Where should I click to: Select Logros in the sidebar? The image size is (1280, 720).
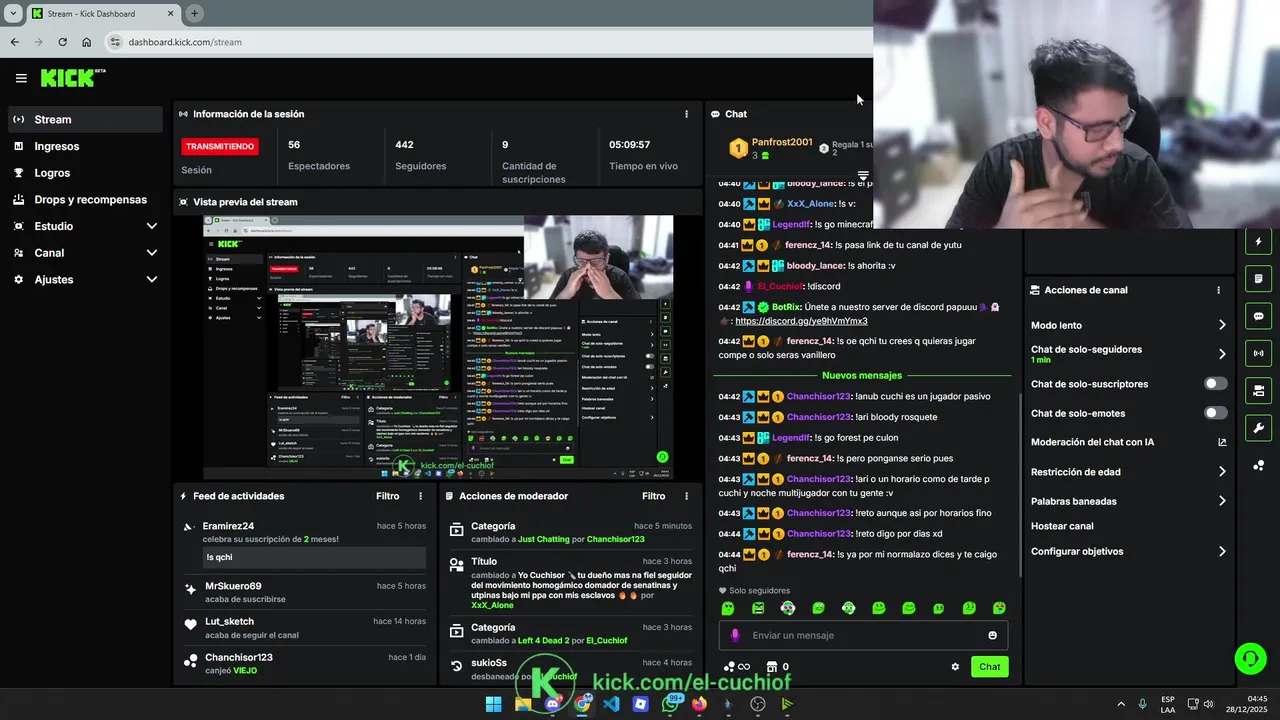85,173
